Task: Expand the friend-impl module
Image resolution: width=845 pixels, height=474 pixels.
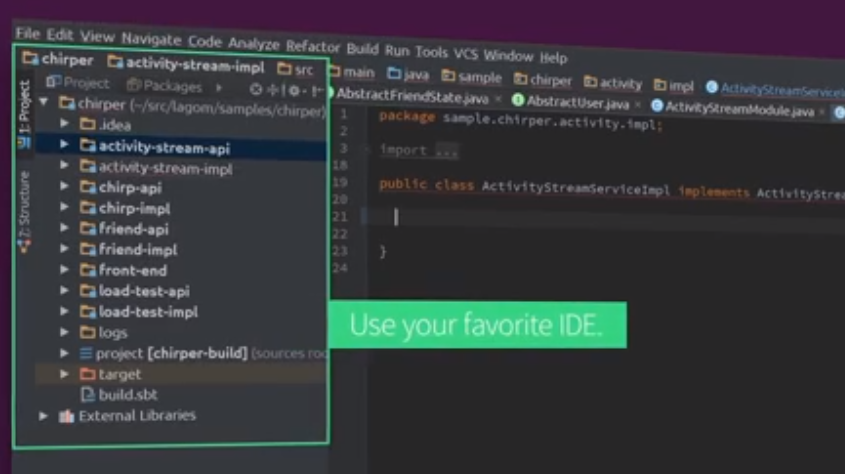Action: coord(64,248)
